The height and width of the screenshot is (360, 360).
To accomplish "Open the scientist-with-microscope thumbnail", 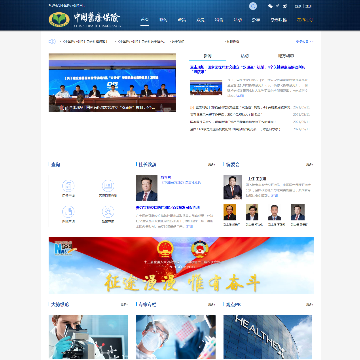I will tap(88, 337).
